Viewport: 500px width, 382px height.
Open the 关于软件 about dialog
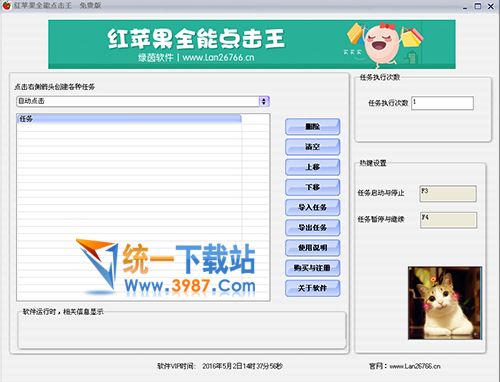(x=313, y=288)
